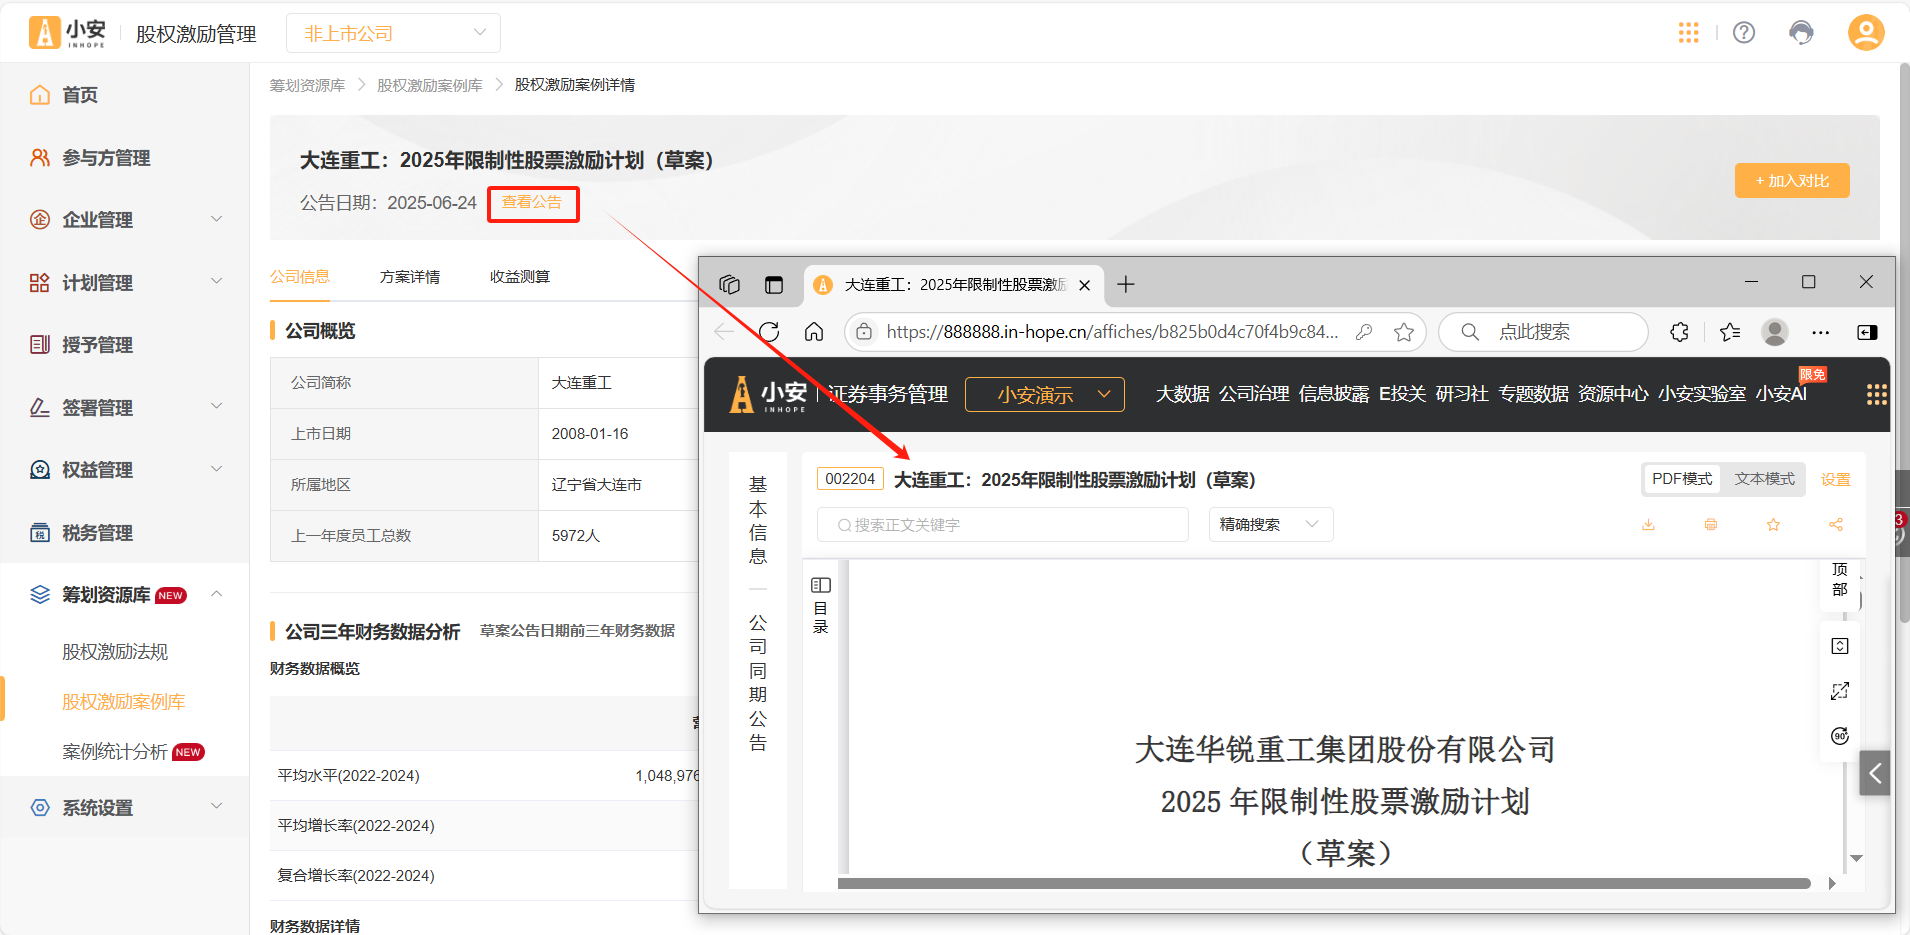Expand the 权益管理 sidebar menu
The height and width of the screenshot is (935, 1910).
click(124, 470)
